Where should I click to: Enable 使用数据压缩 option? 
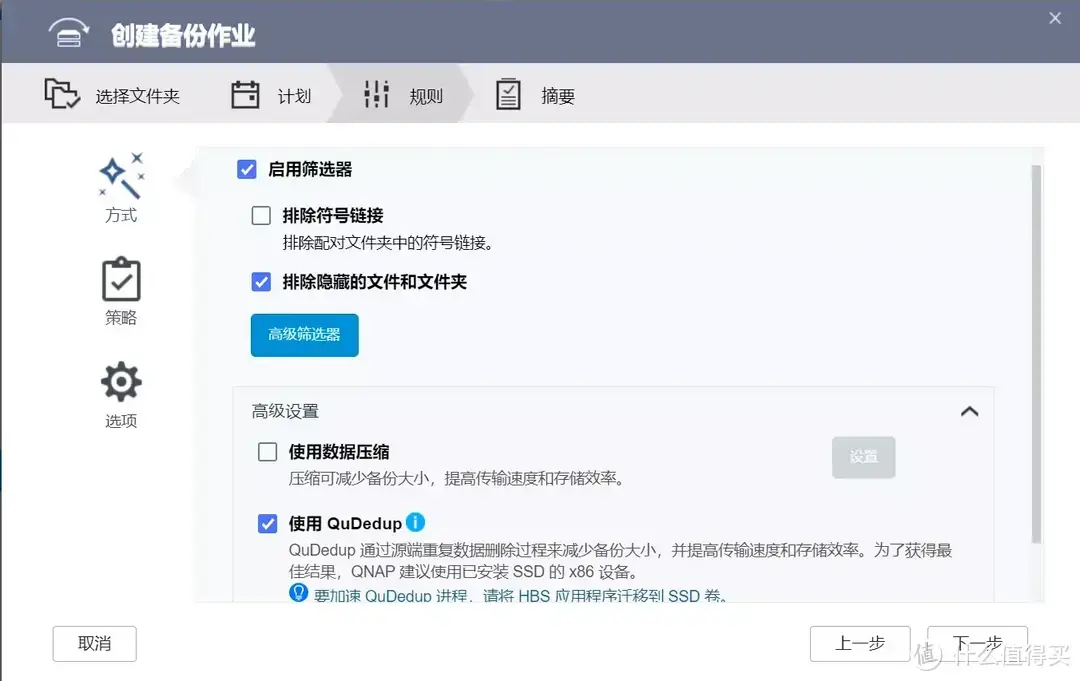tap(267, 451)
